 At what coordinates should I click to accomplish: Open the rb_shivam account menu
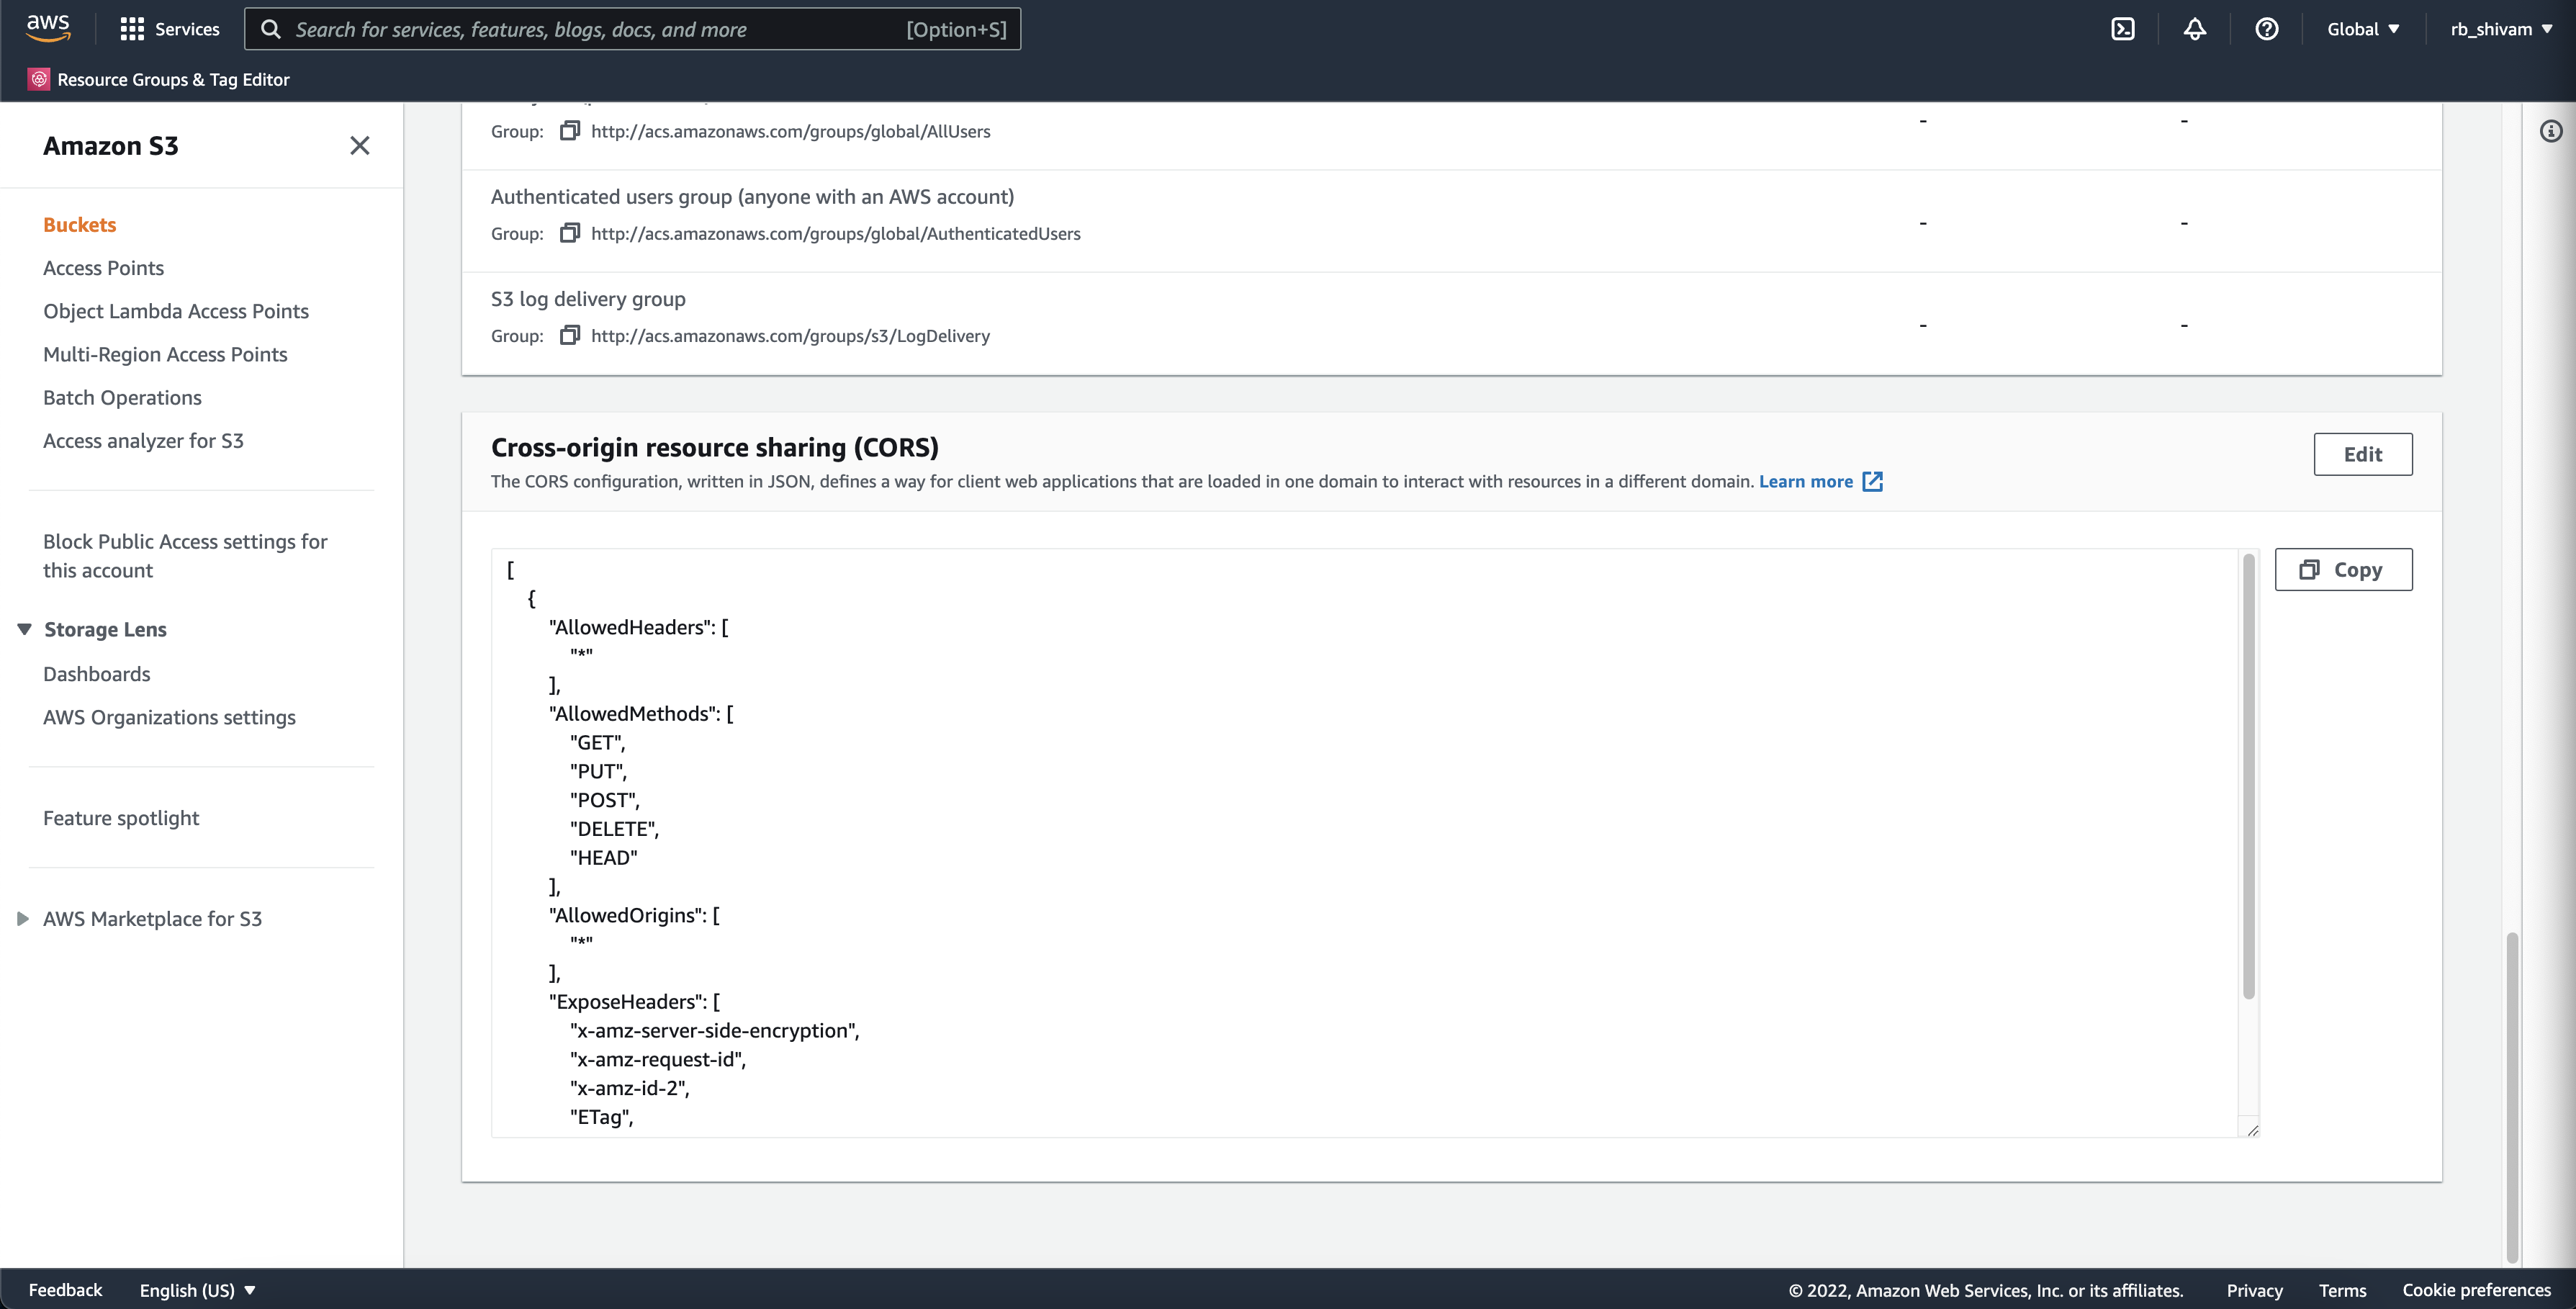tap(2501, 29)
